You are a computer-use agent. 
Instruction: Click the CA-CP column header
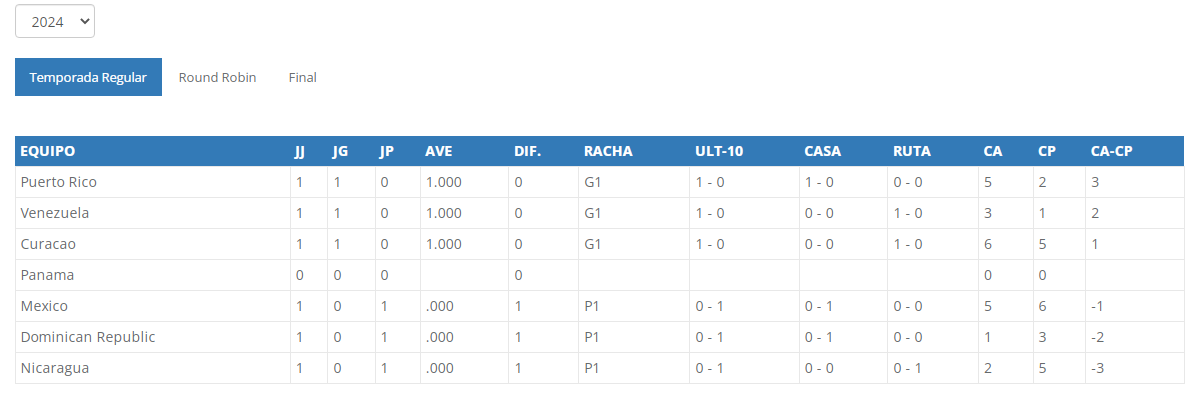1111,151
